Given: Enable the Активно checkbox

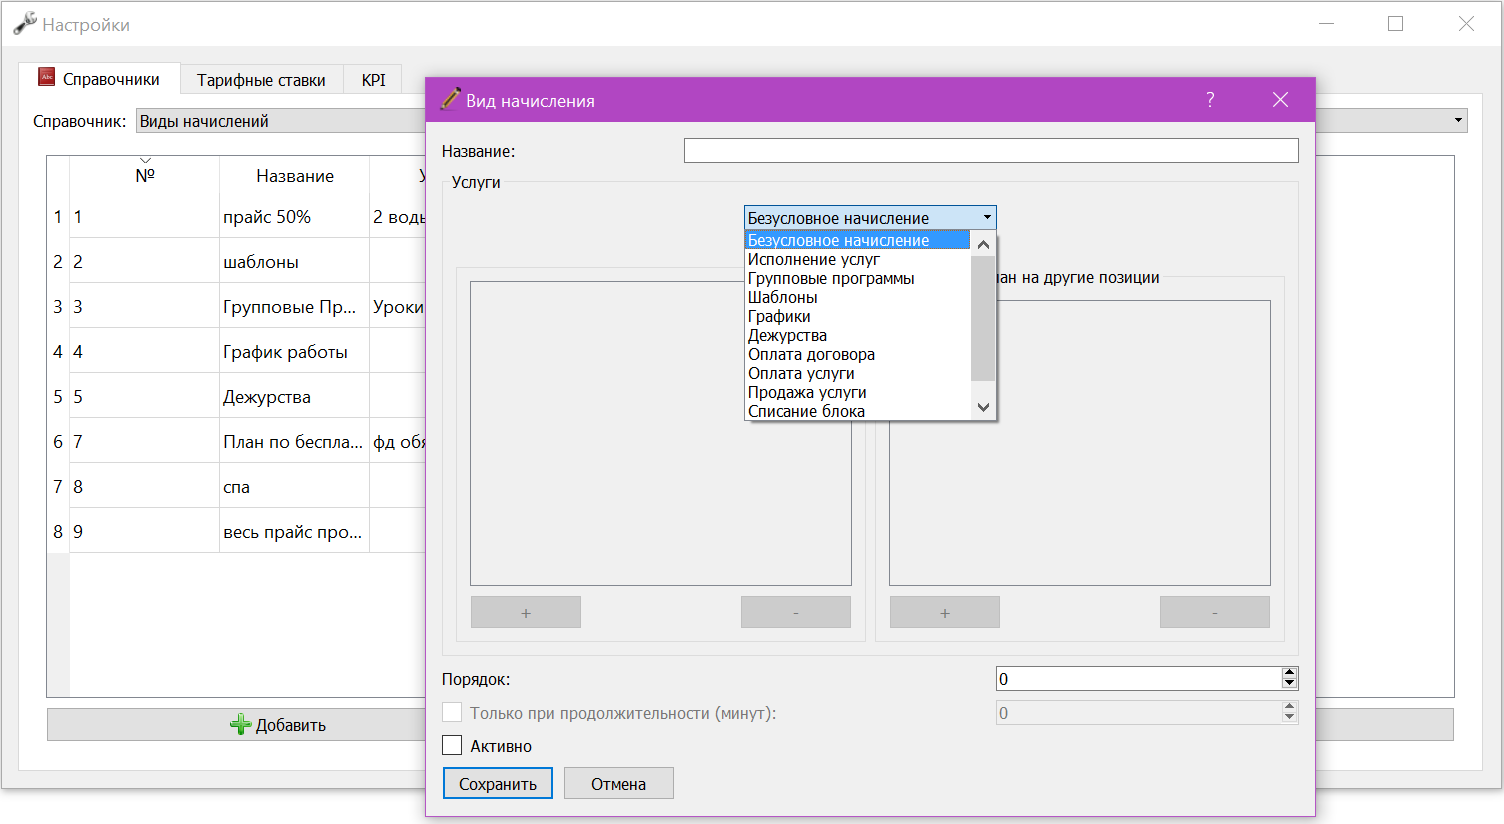Looking at the screenshot, I should [x=452, y=745].
